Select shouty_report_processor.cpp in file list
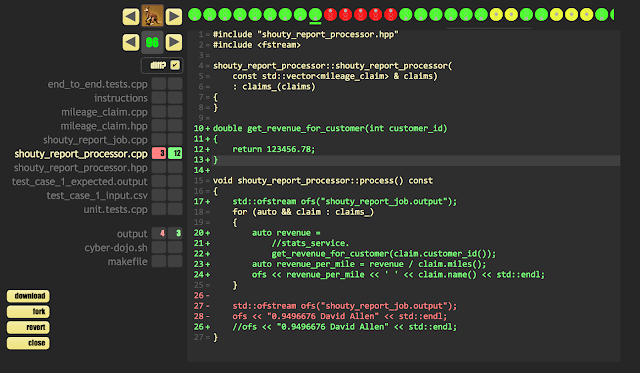Image resolution: width=640 pixels, height=373 pixels. coord(81,153)
